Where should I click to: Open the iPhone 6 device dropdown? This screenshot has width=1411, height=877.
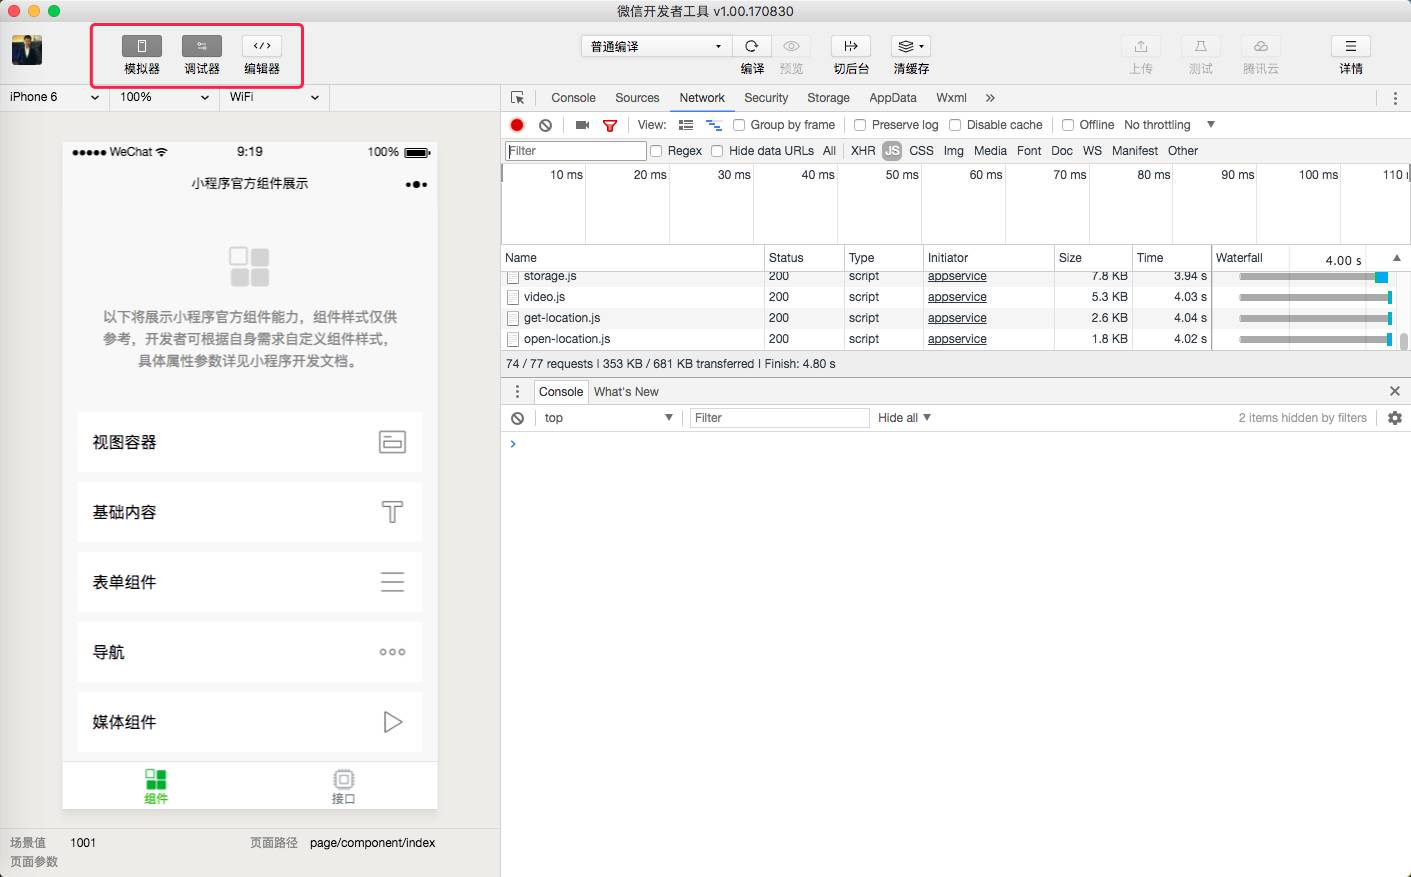[x=54, y=97]
